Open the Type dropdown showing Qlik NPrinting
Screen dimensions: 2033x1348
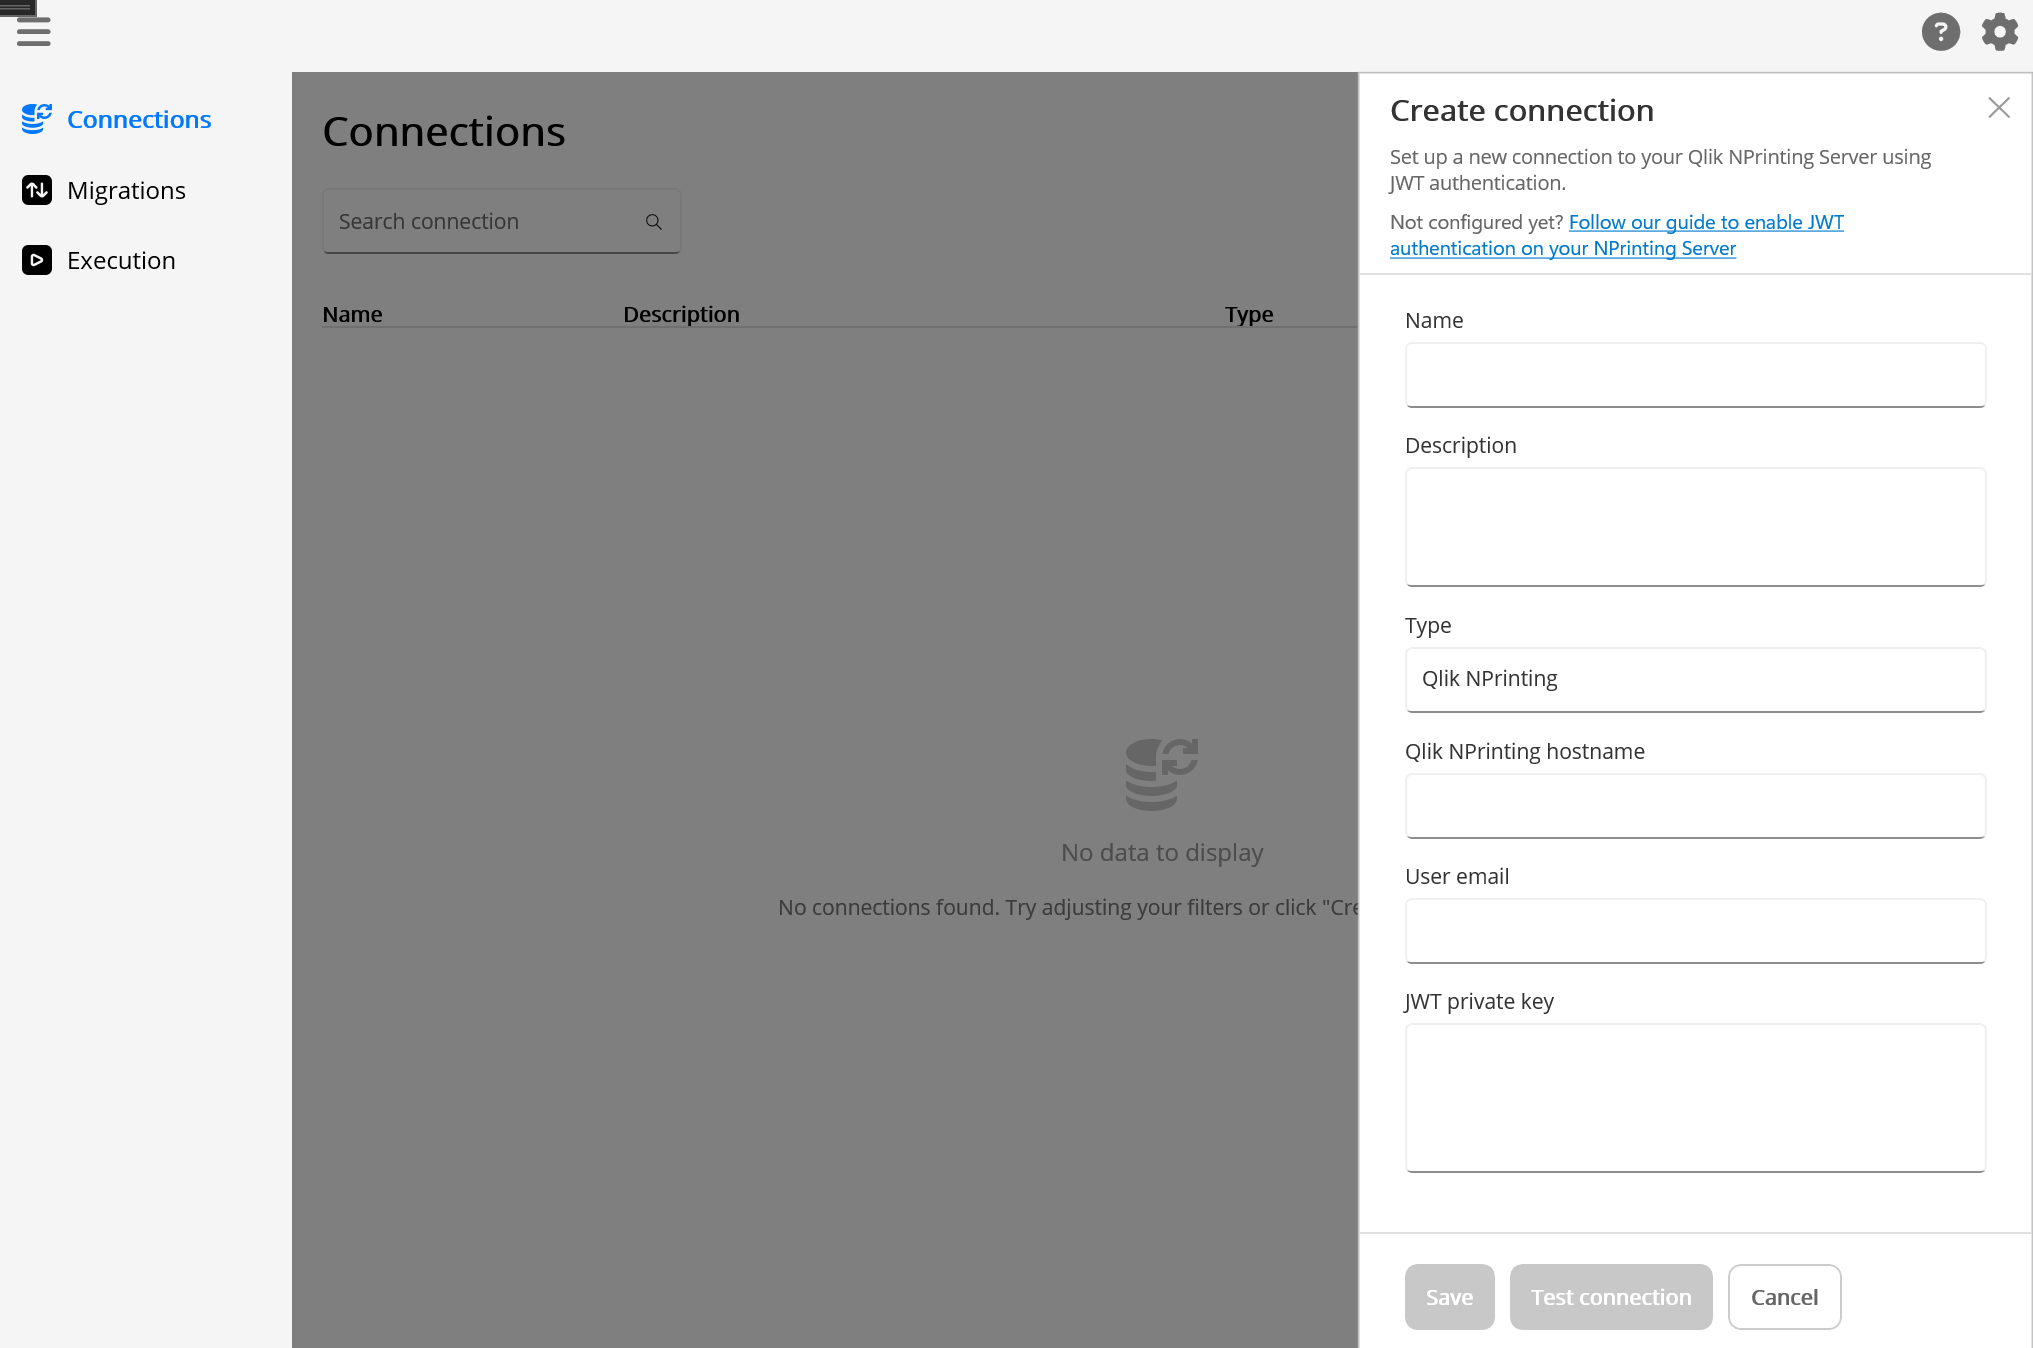(x=1694, y=679)
